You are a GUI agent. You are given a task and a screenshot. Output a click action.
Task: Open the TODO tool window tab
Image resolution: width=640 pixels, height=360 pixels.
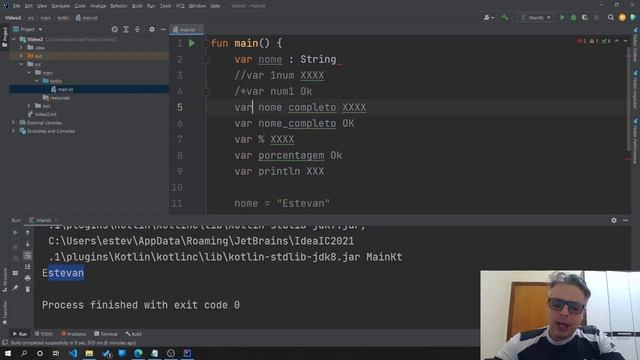pos(44,334)
